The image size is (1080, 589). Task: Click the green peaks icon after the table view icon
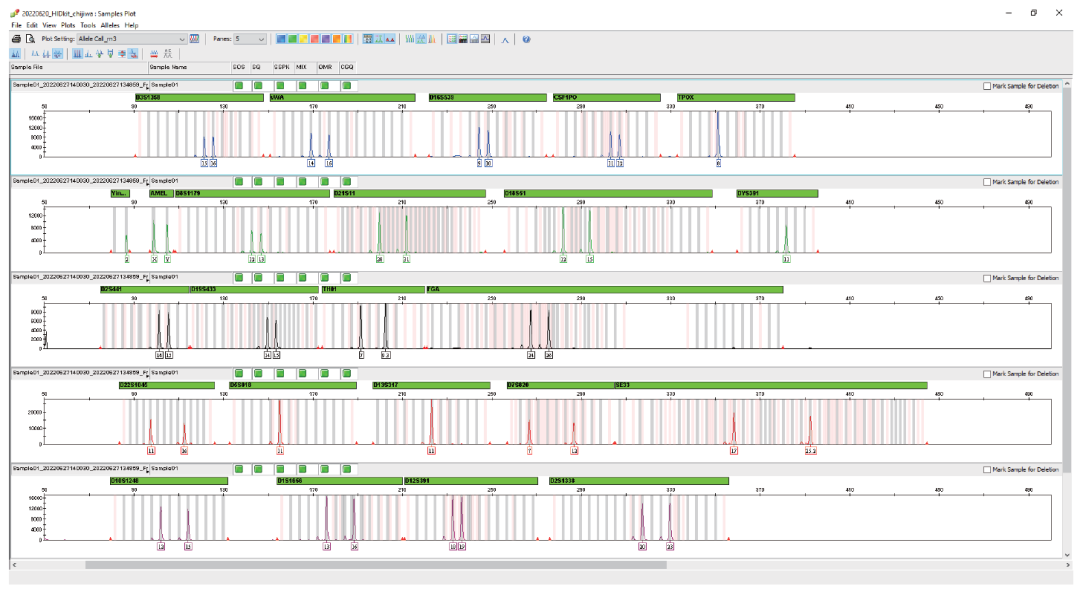[x=379, y=39]
